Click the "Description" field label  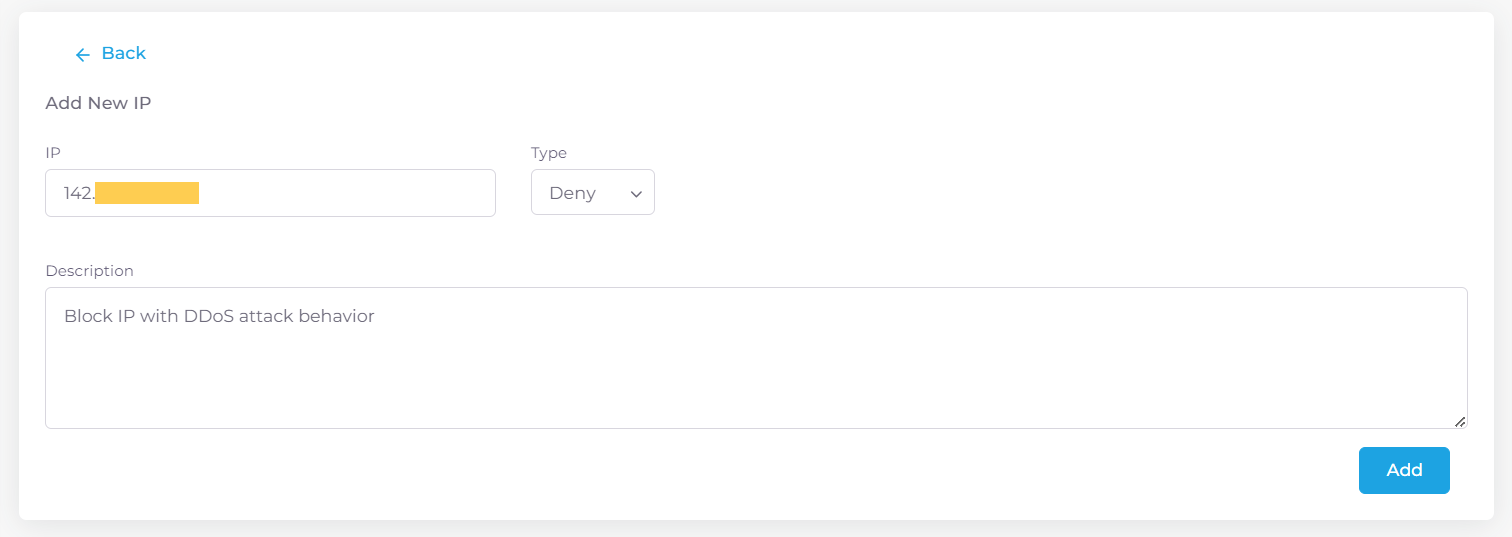pos(89,271)
